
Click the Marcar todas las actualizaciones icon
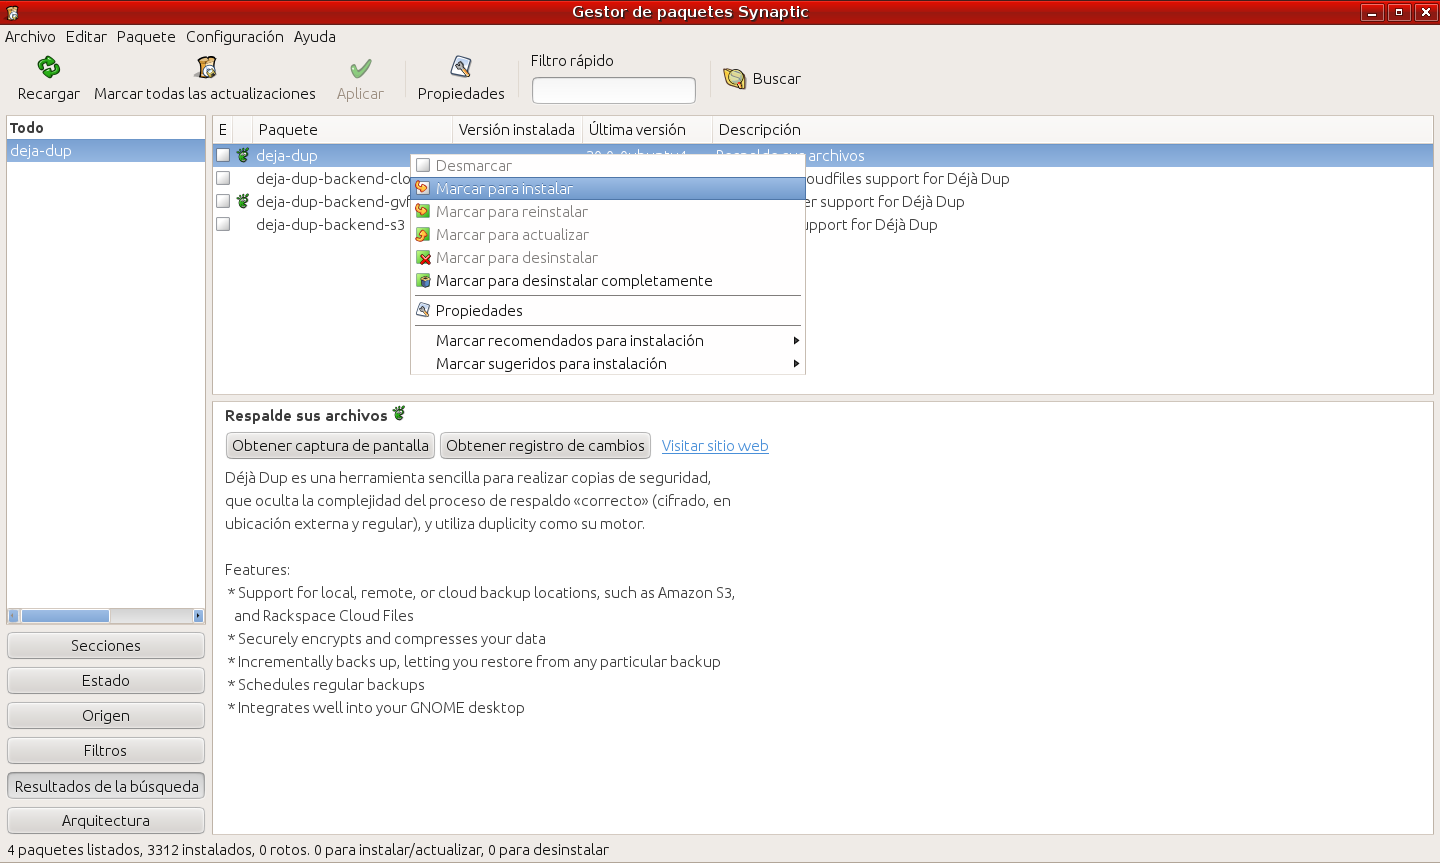[206, 68]
